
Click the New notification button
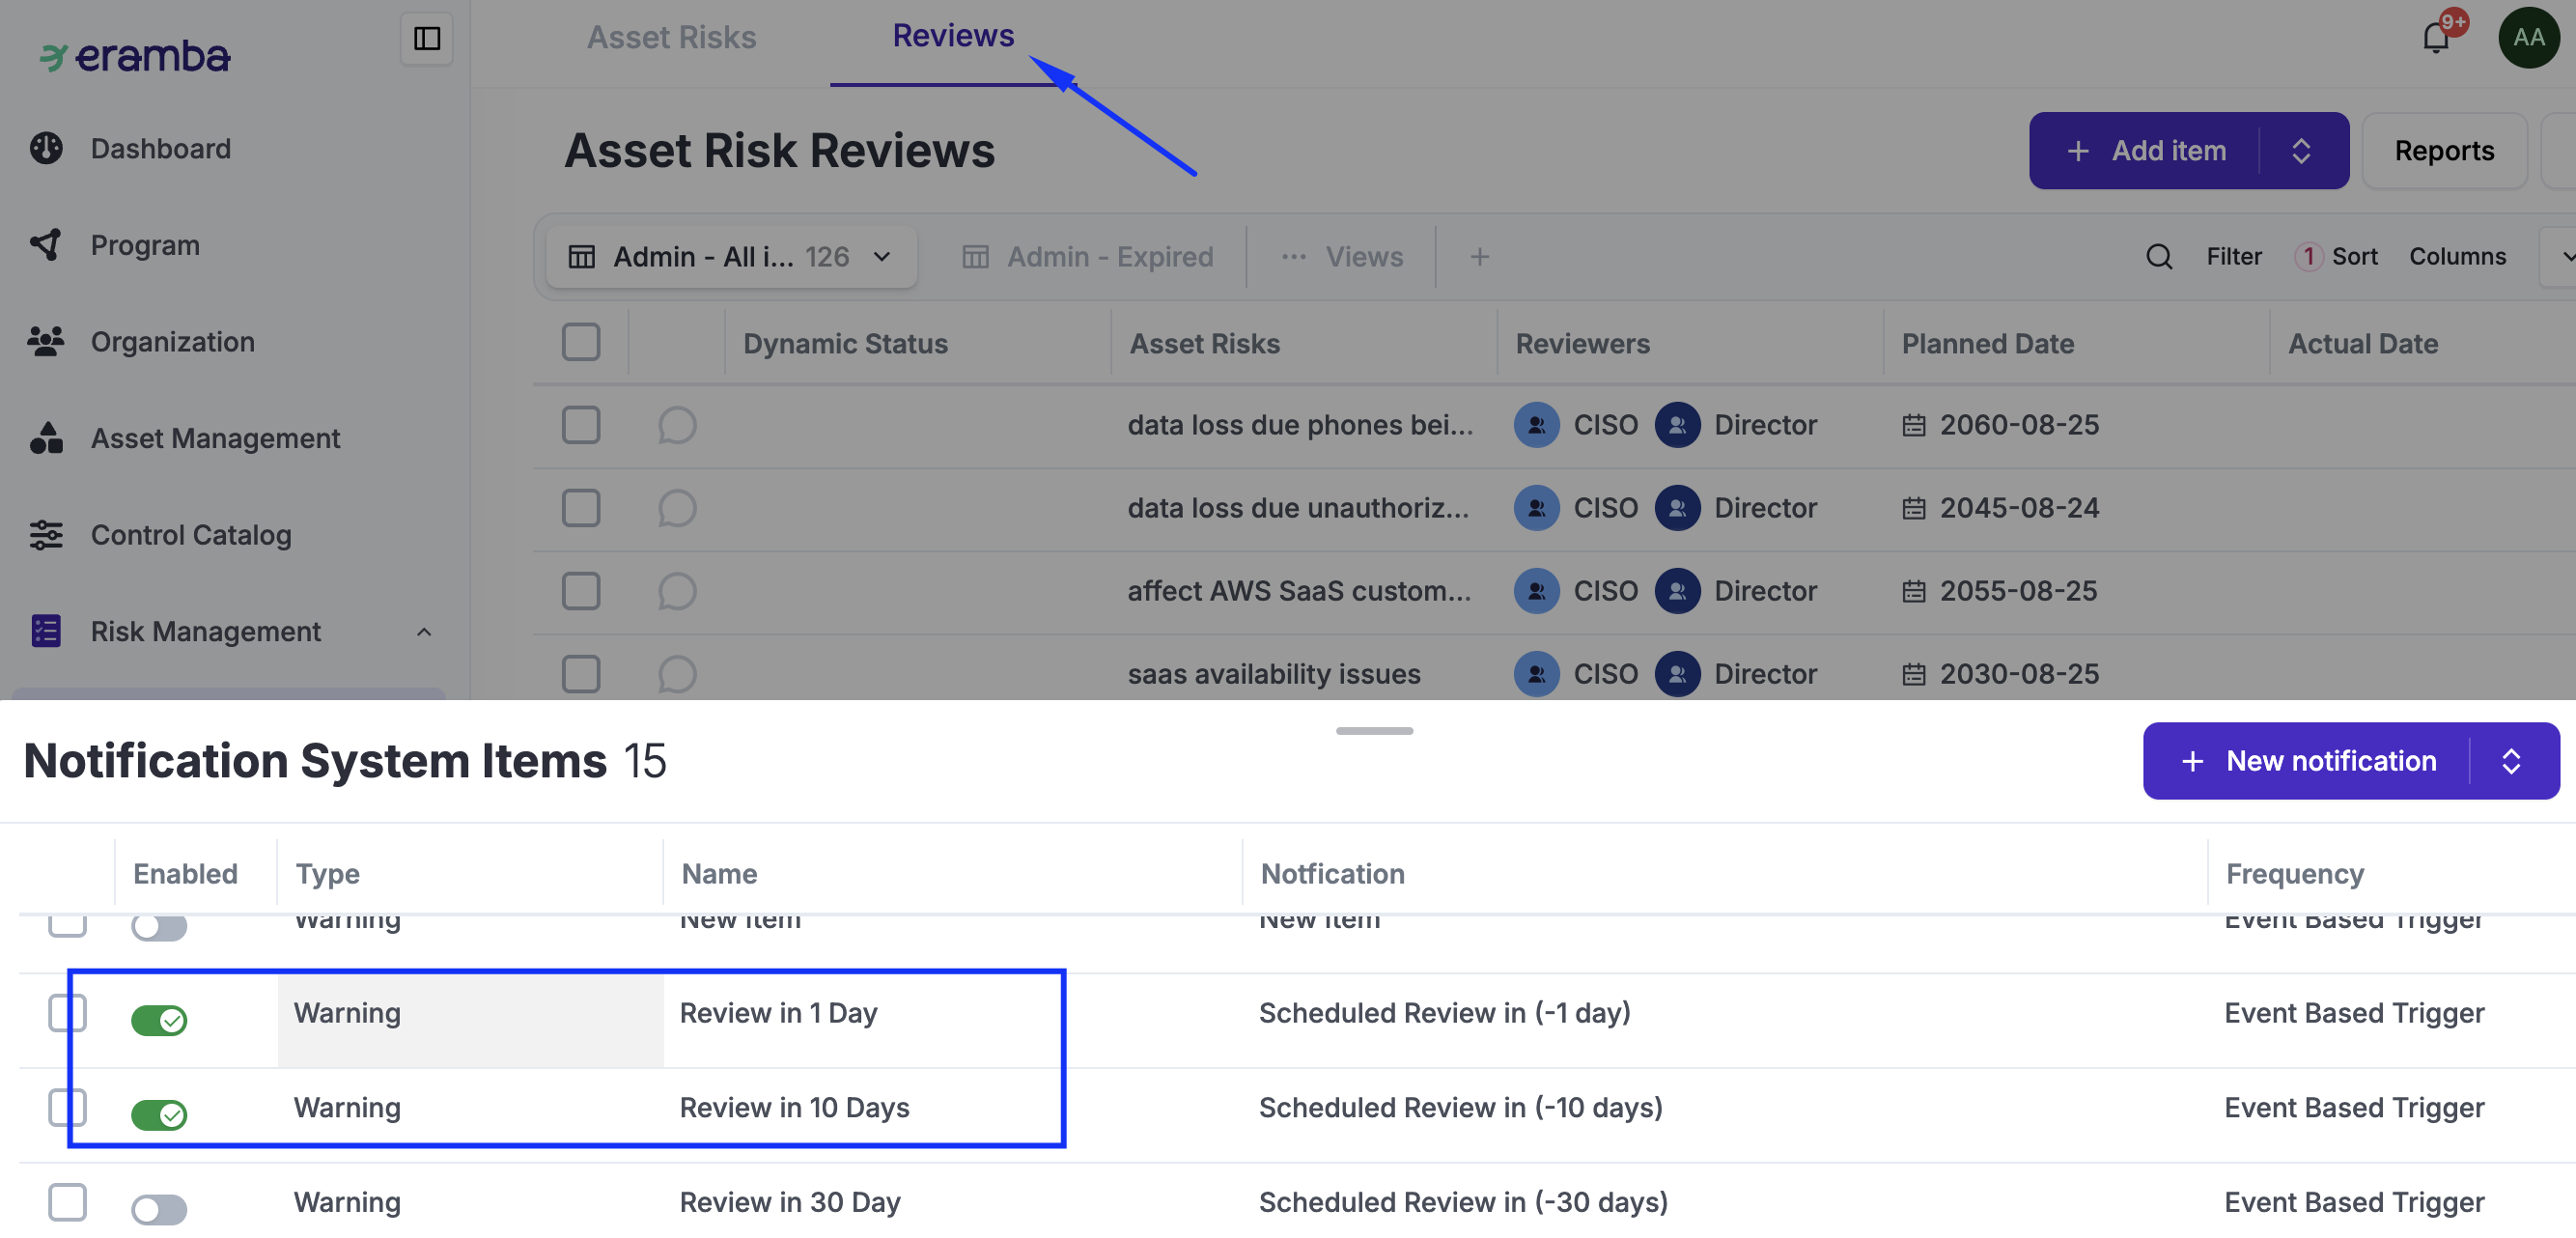pyautogui.click(x=2308, y=761)
